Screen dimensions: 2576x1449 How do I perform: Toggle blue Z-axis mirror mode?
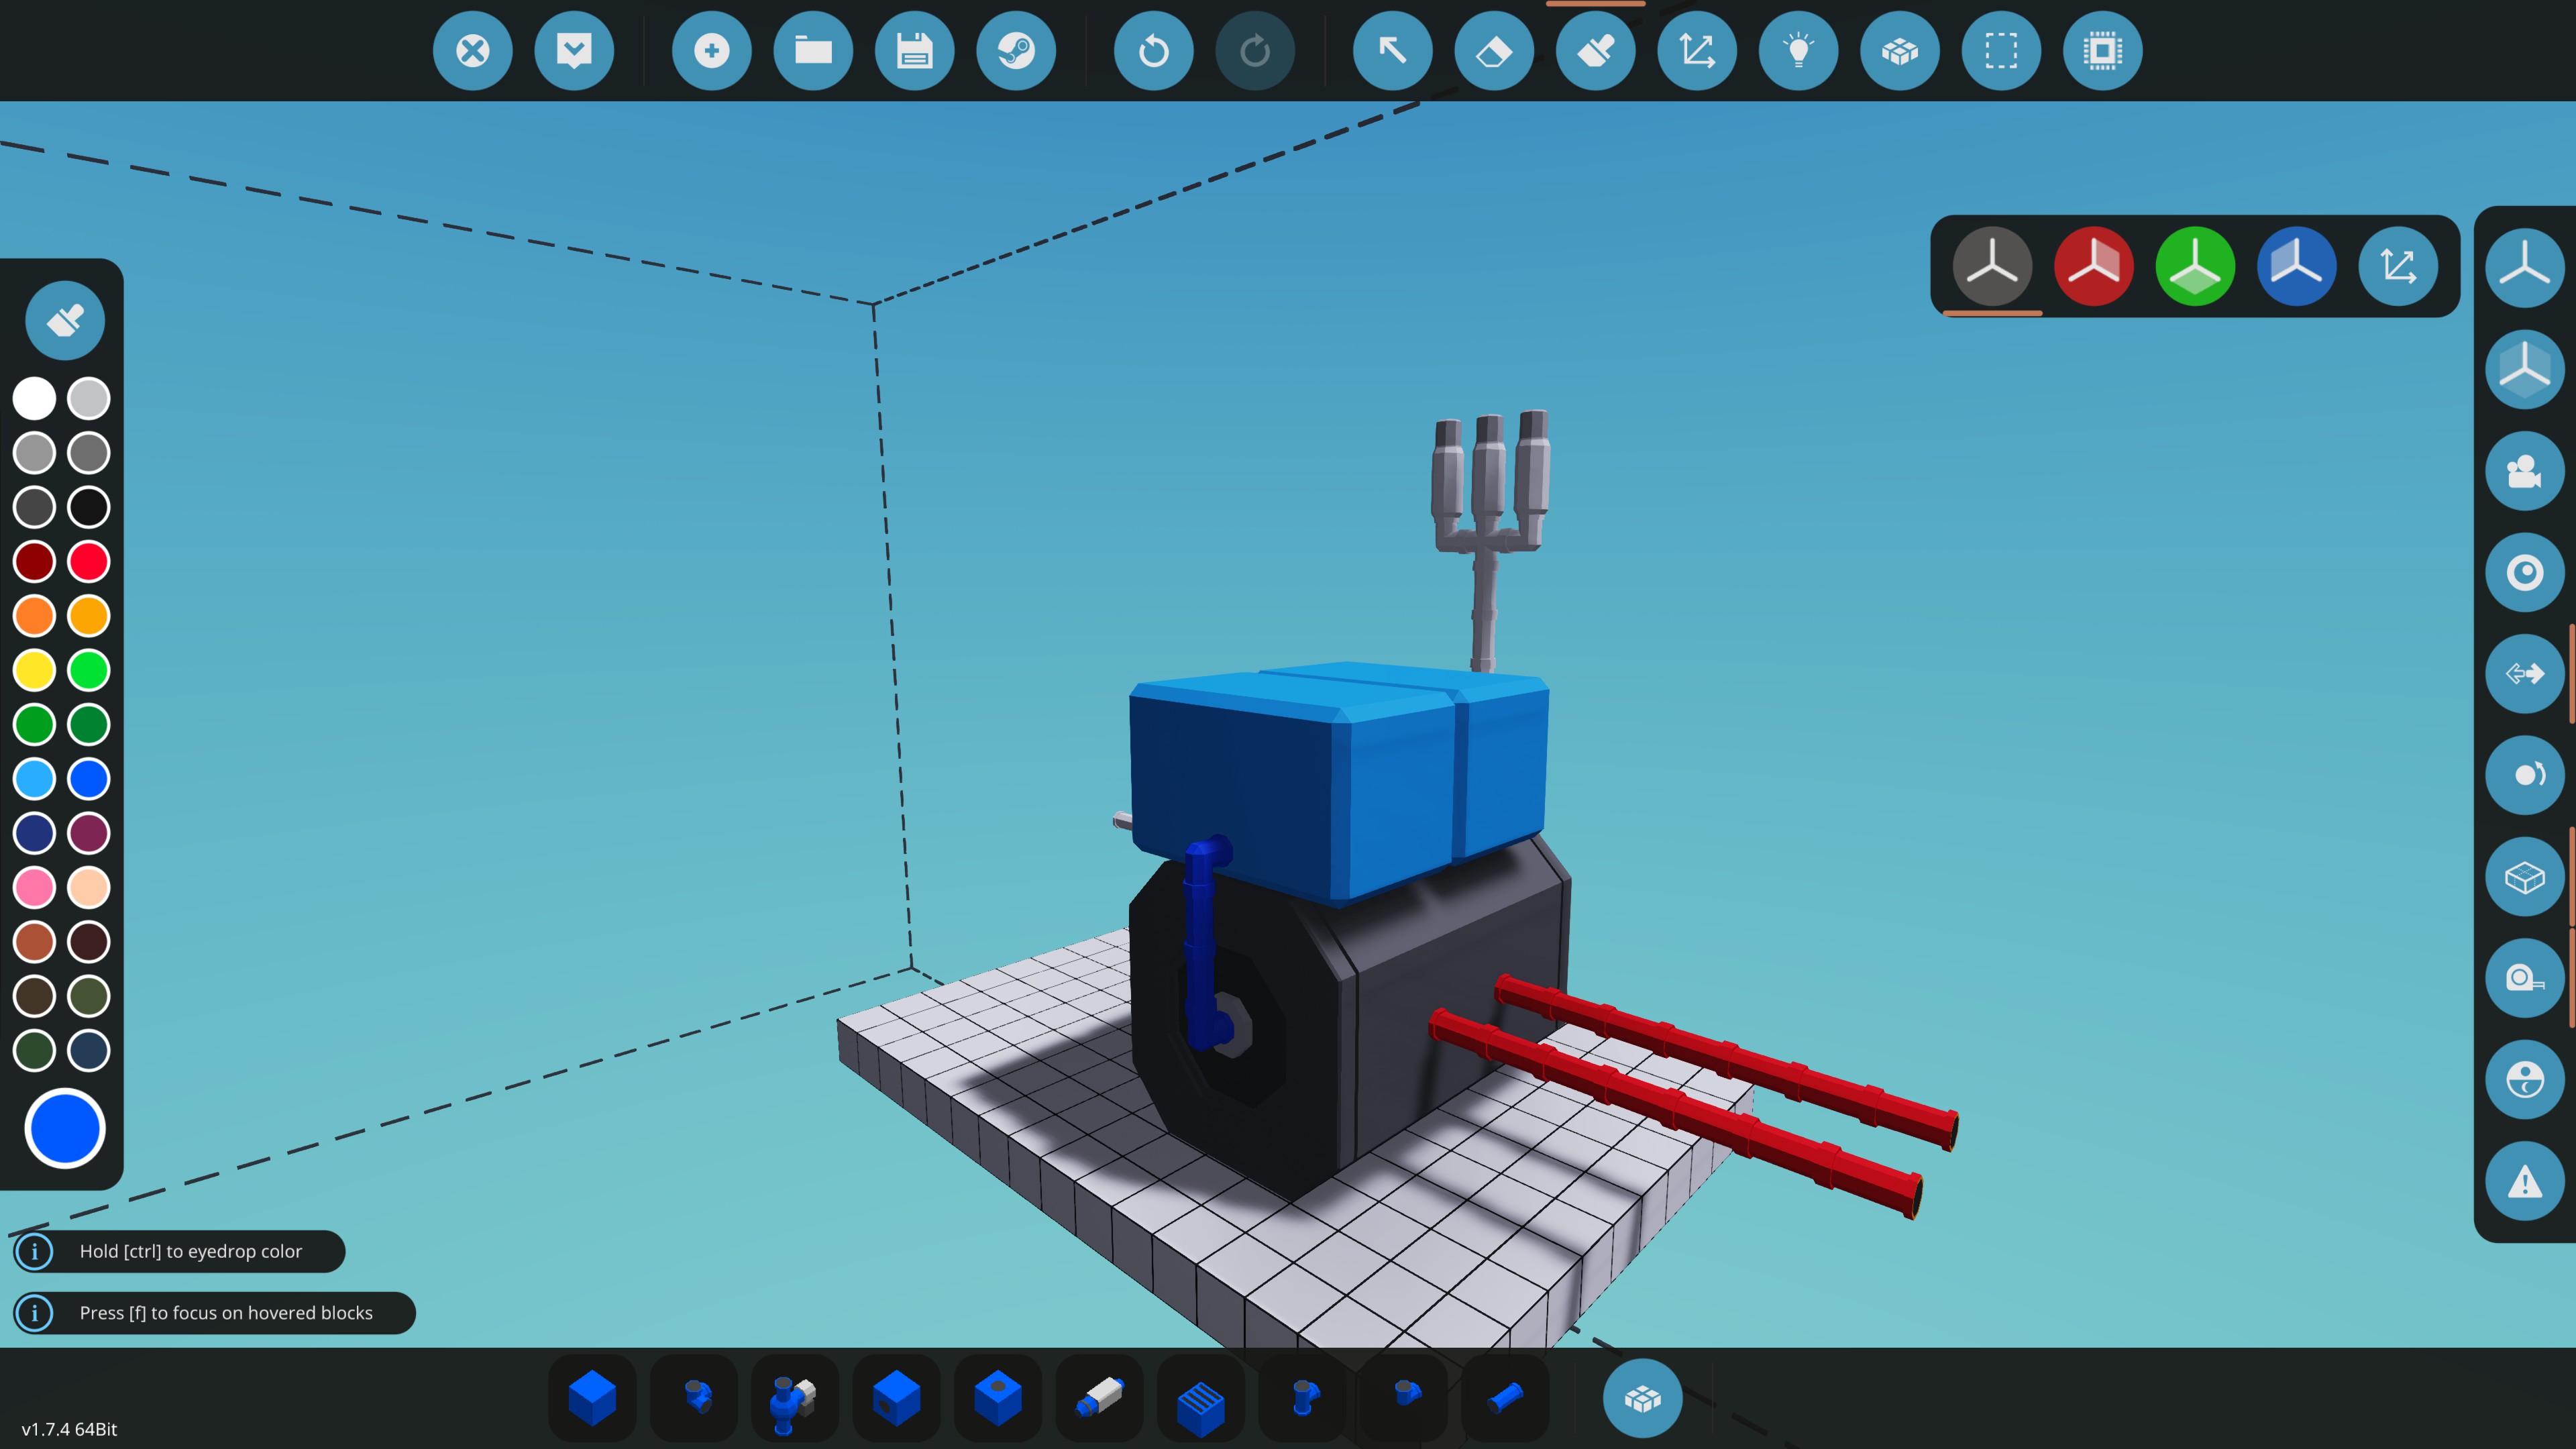tap(2296, 266)
